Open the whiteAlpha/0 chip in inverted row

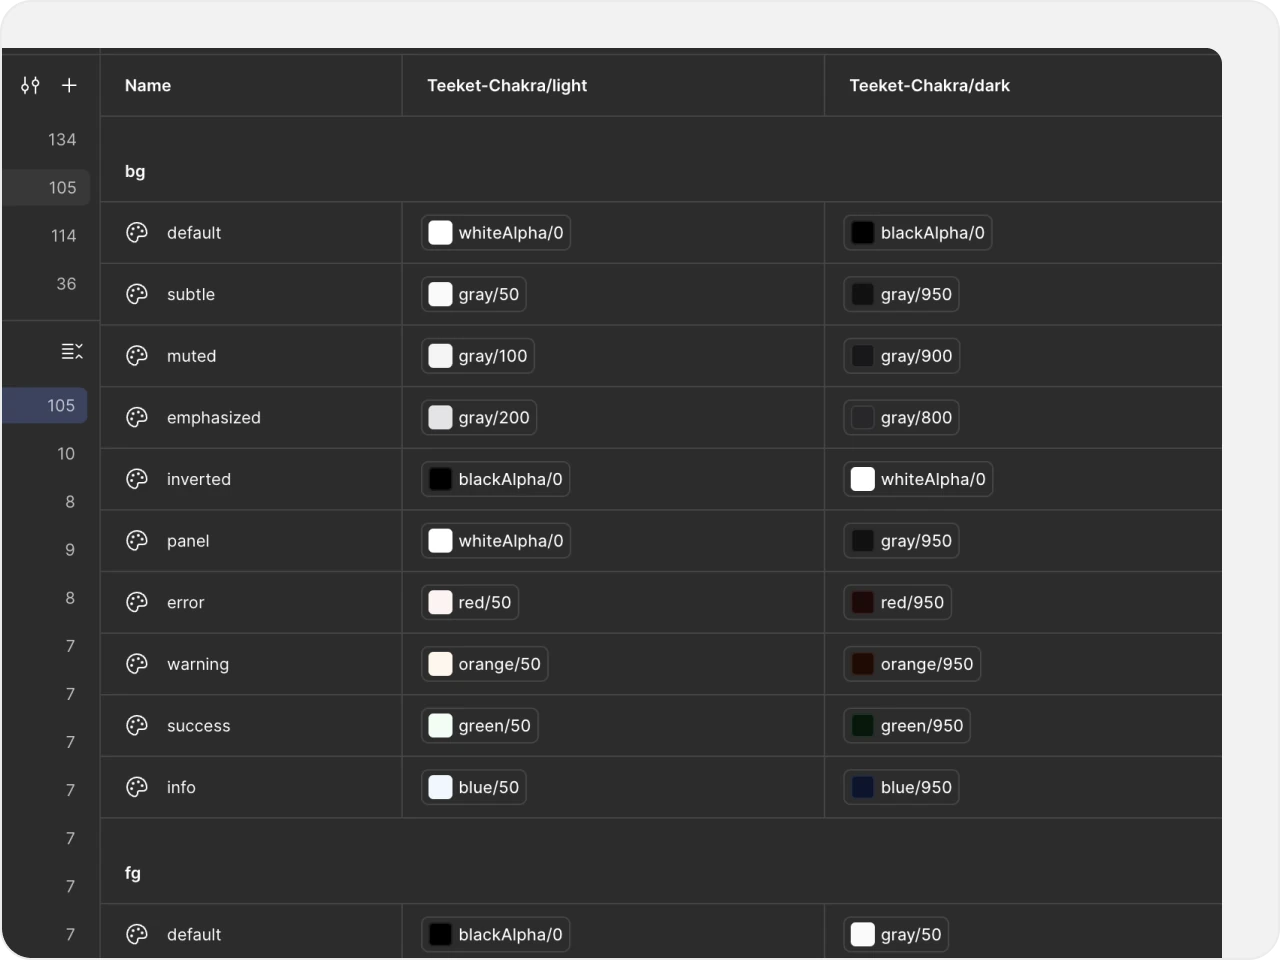[x=918, y=479]
